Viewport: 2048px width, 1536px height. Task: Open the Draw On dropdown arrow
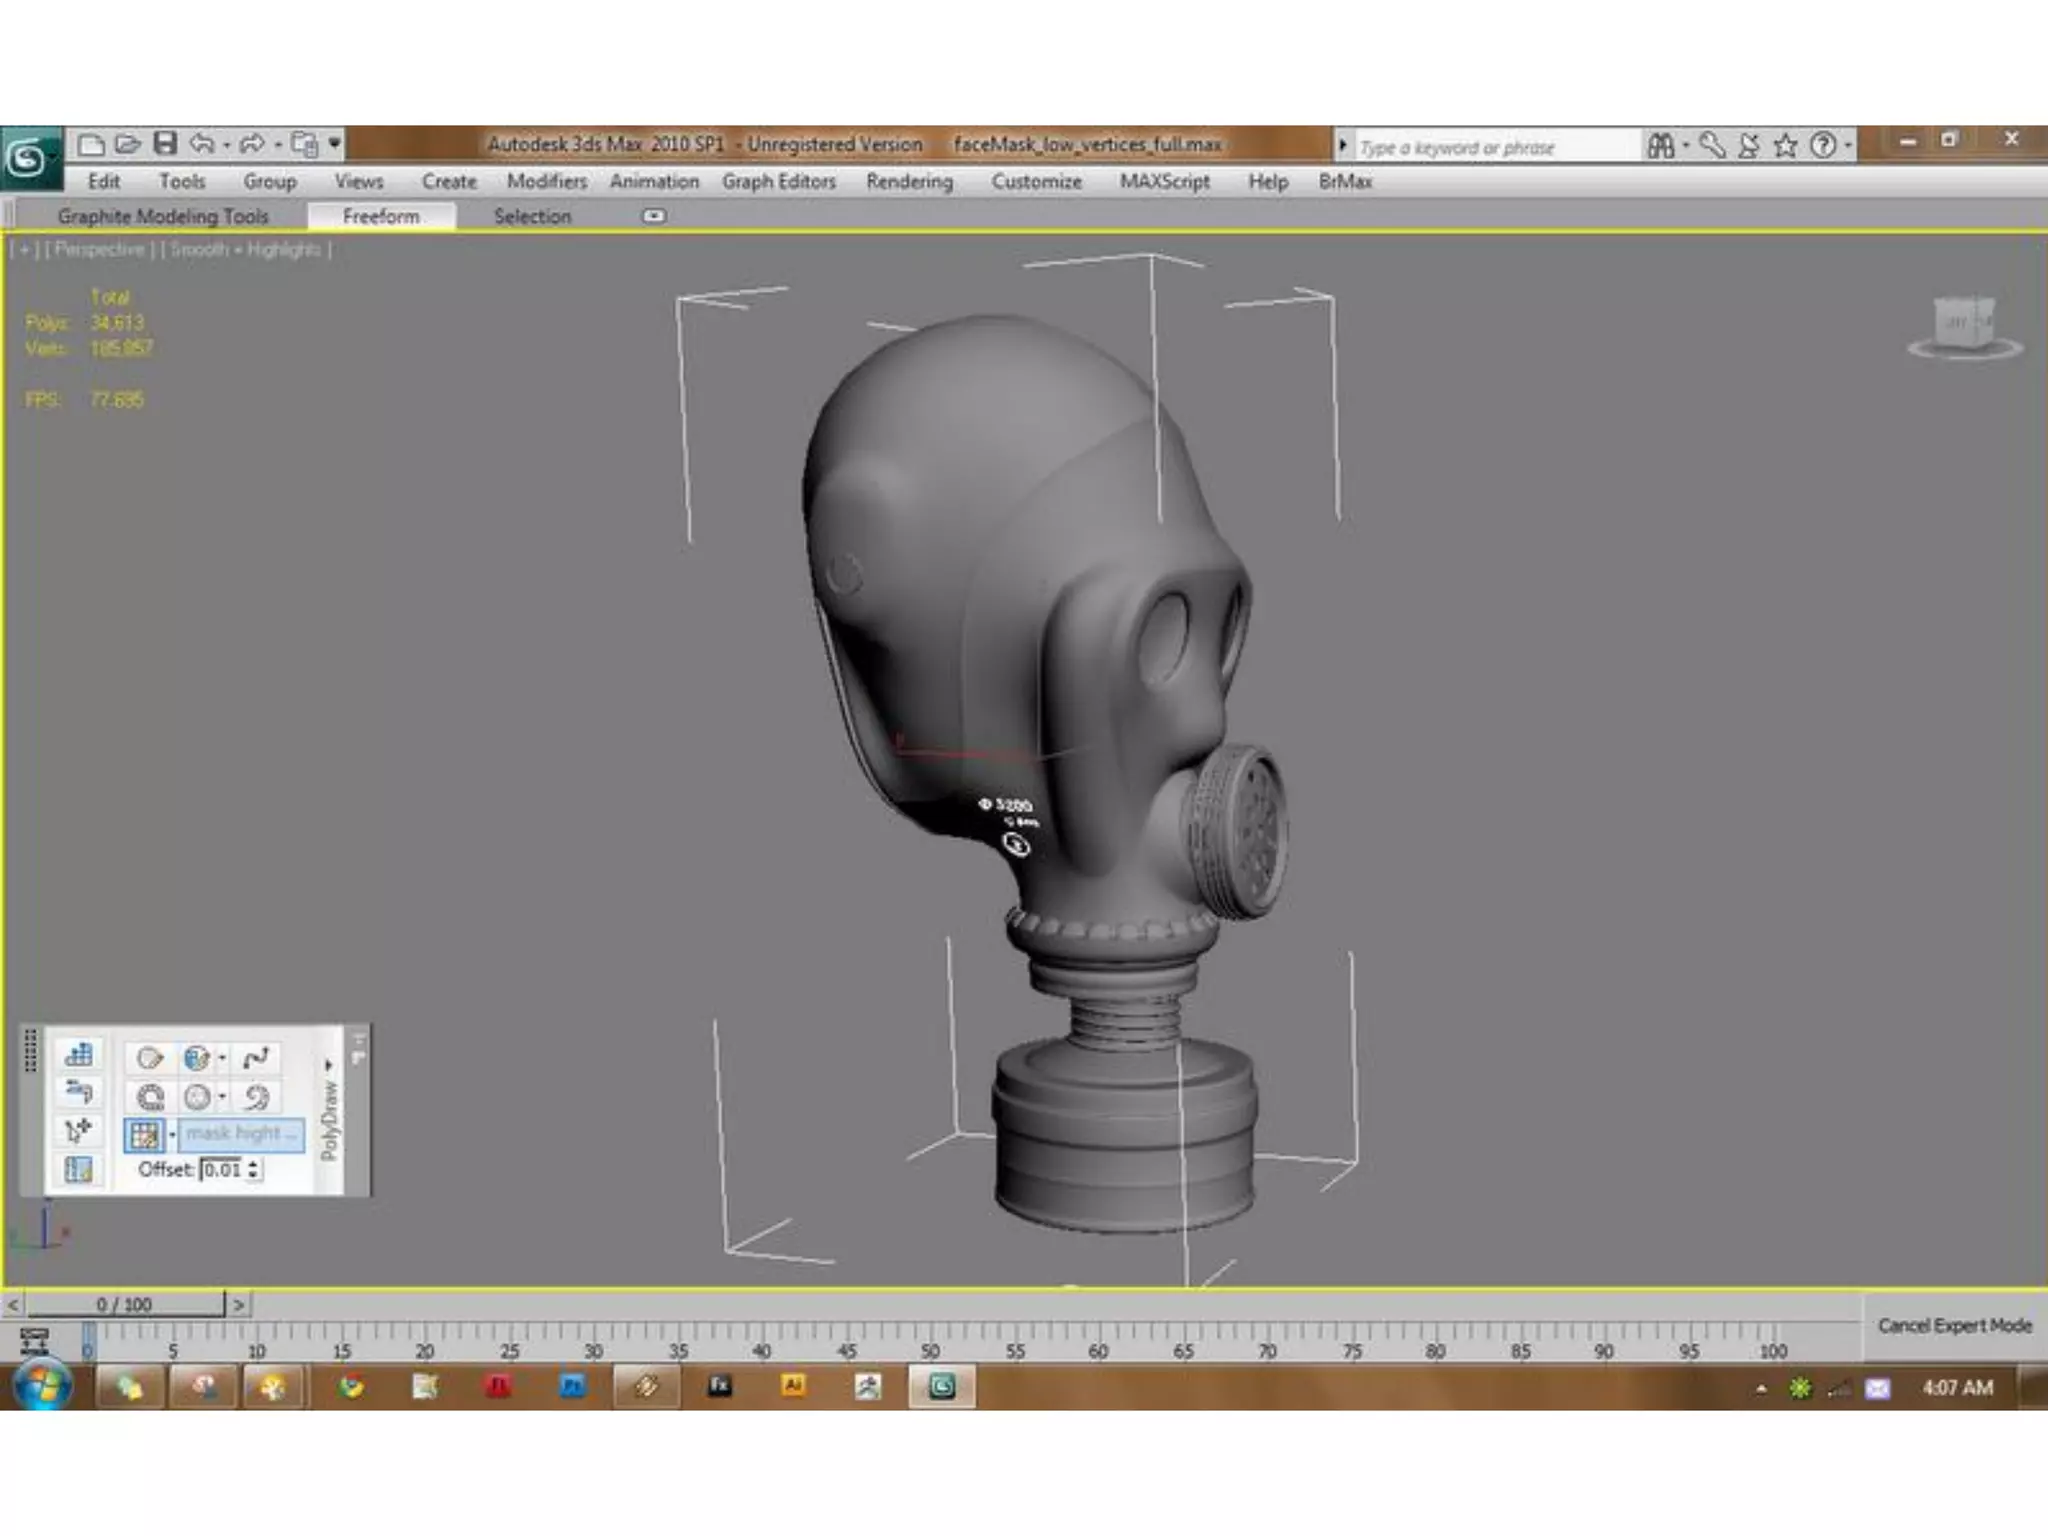[172, 1135]
